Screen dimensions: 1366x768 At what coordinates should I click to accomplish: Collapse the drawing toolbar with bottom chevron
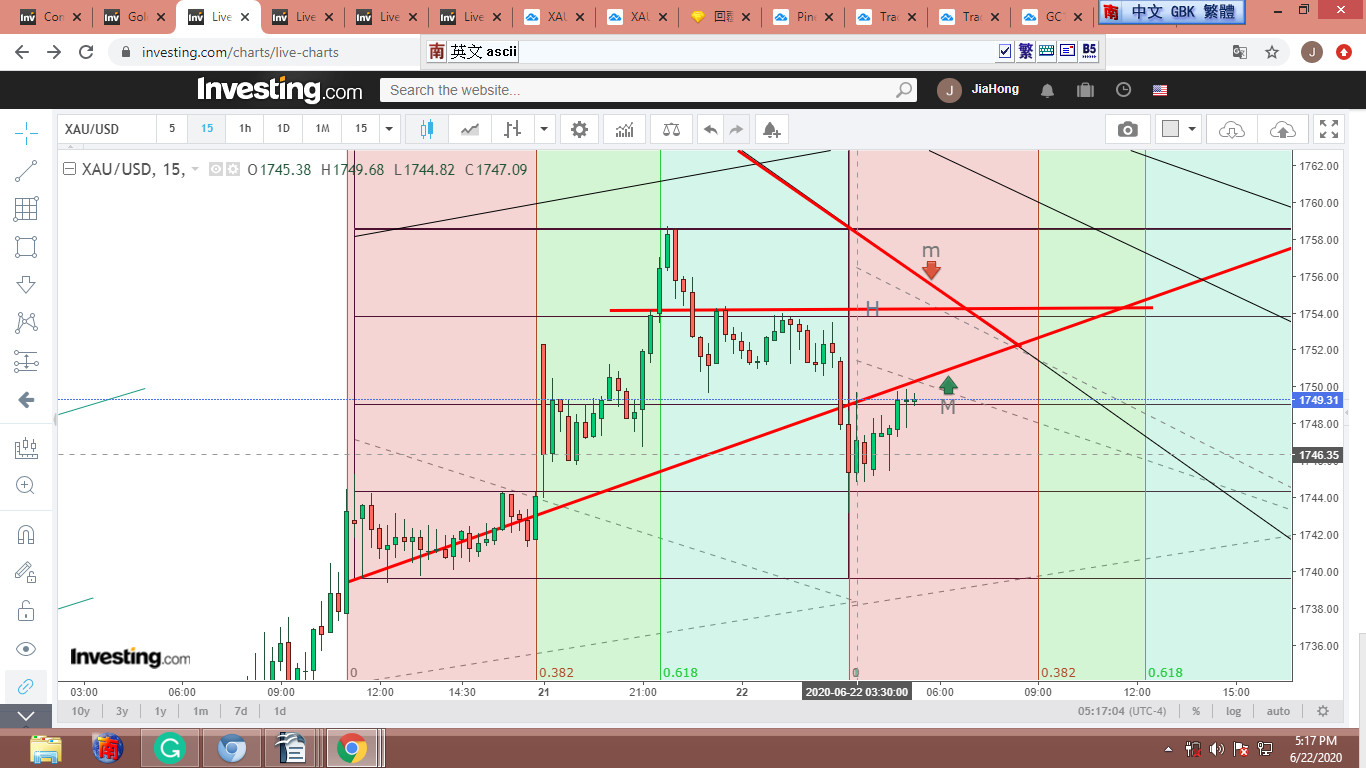click(26, 716)
